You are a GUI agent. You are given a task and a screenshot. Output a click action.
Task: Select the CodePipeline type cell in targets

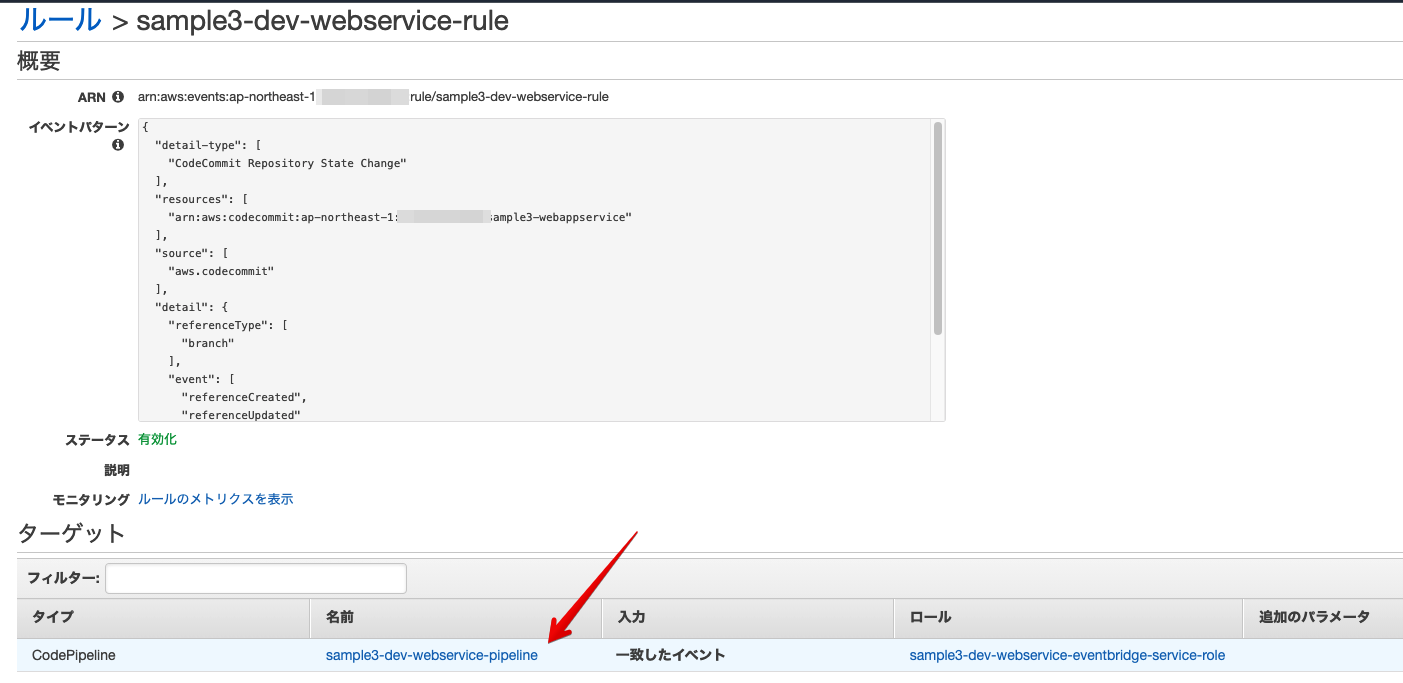(74, 655)
